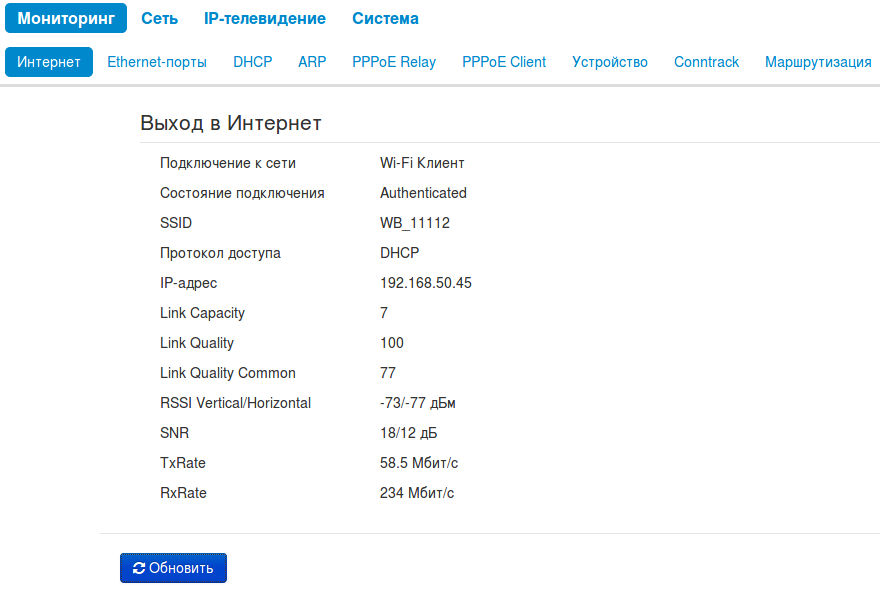Open the Сеть main menu
Viewport: 880px width, 596px height.
159,19
